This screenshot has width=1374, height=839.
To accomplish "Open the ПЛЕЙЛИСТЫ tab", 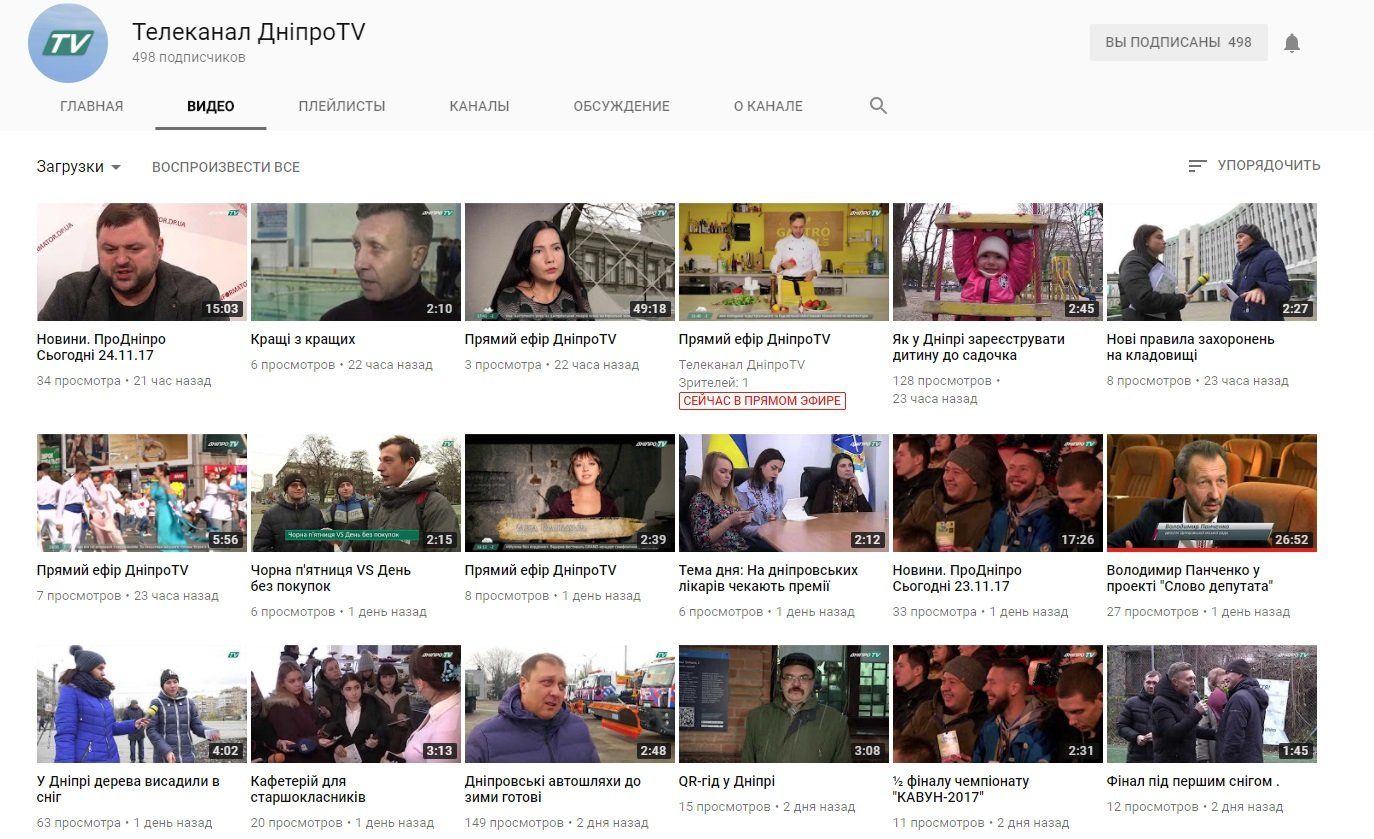I will click(x=341, y=106).
